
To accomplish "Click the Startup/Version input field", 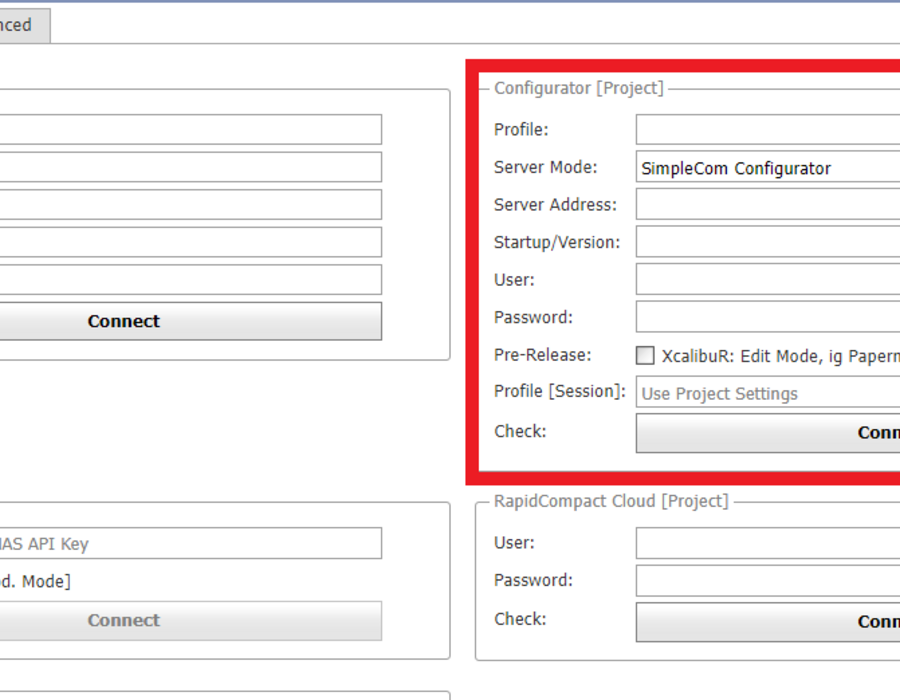I will pyautogui.click(x=768, y=242).
